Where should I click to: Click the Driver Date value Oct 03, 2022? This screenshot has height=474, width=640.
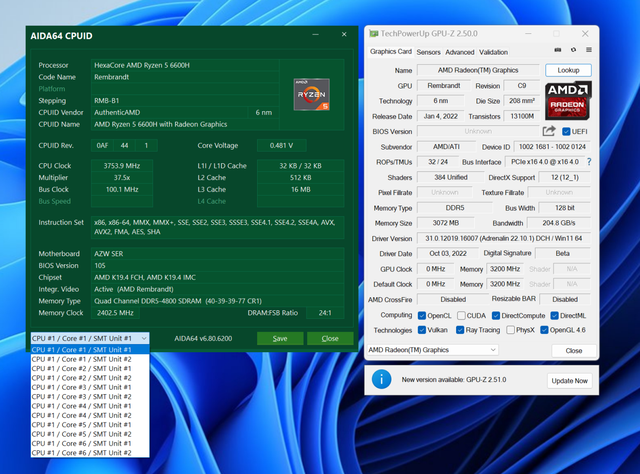[x=448, y=254]
